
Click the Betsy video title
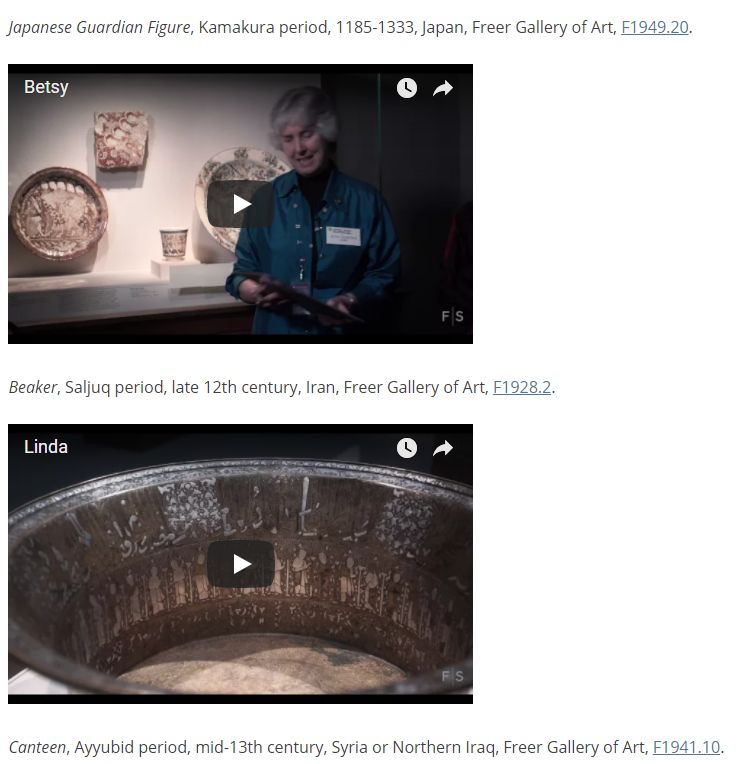tap(46, 87)
